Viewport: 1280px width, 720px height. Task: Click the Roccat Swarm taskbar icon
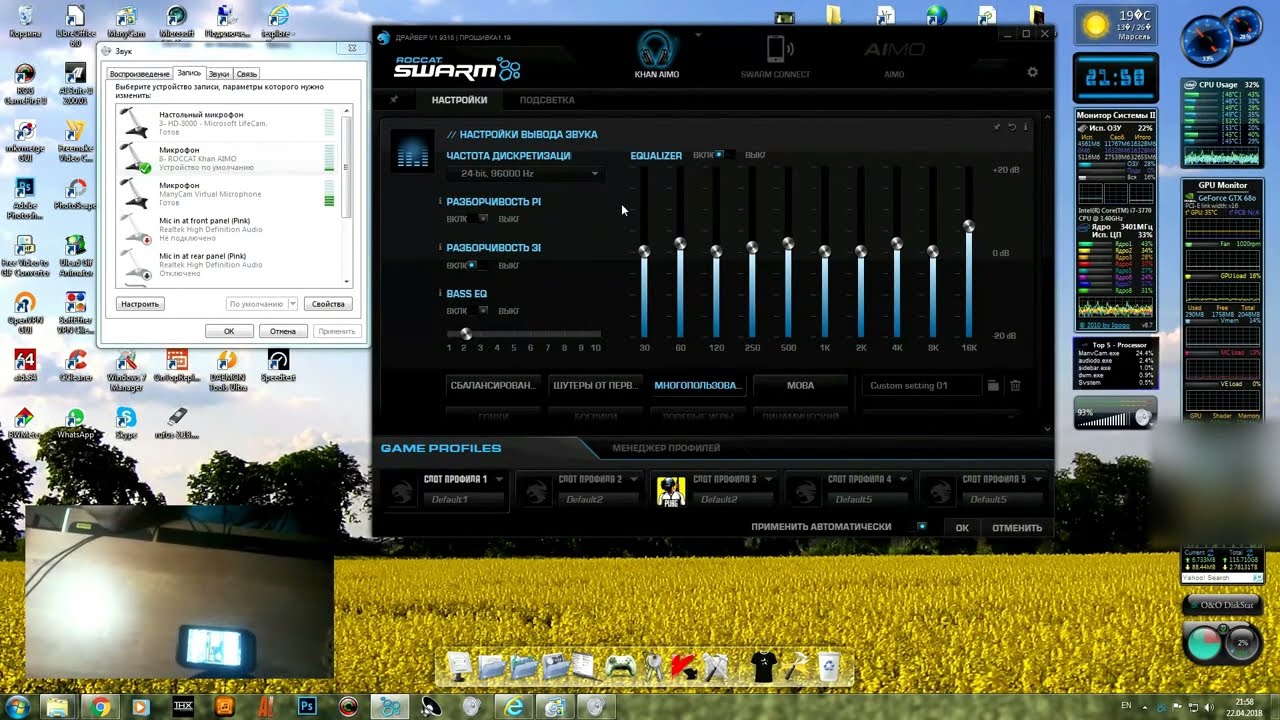pos(390,707)
